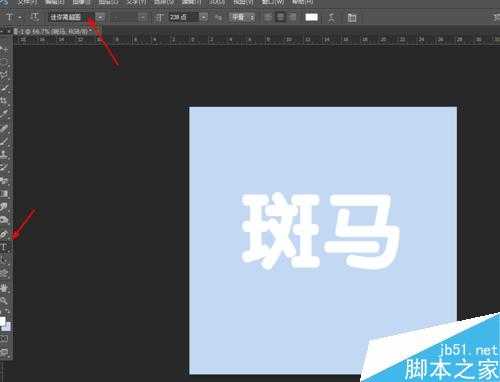Expand the font style dropdown arrow
This screenshot has height=382, width=500.
click(143, 17)
